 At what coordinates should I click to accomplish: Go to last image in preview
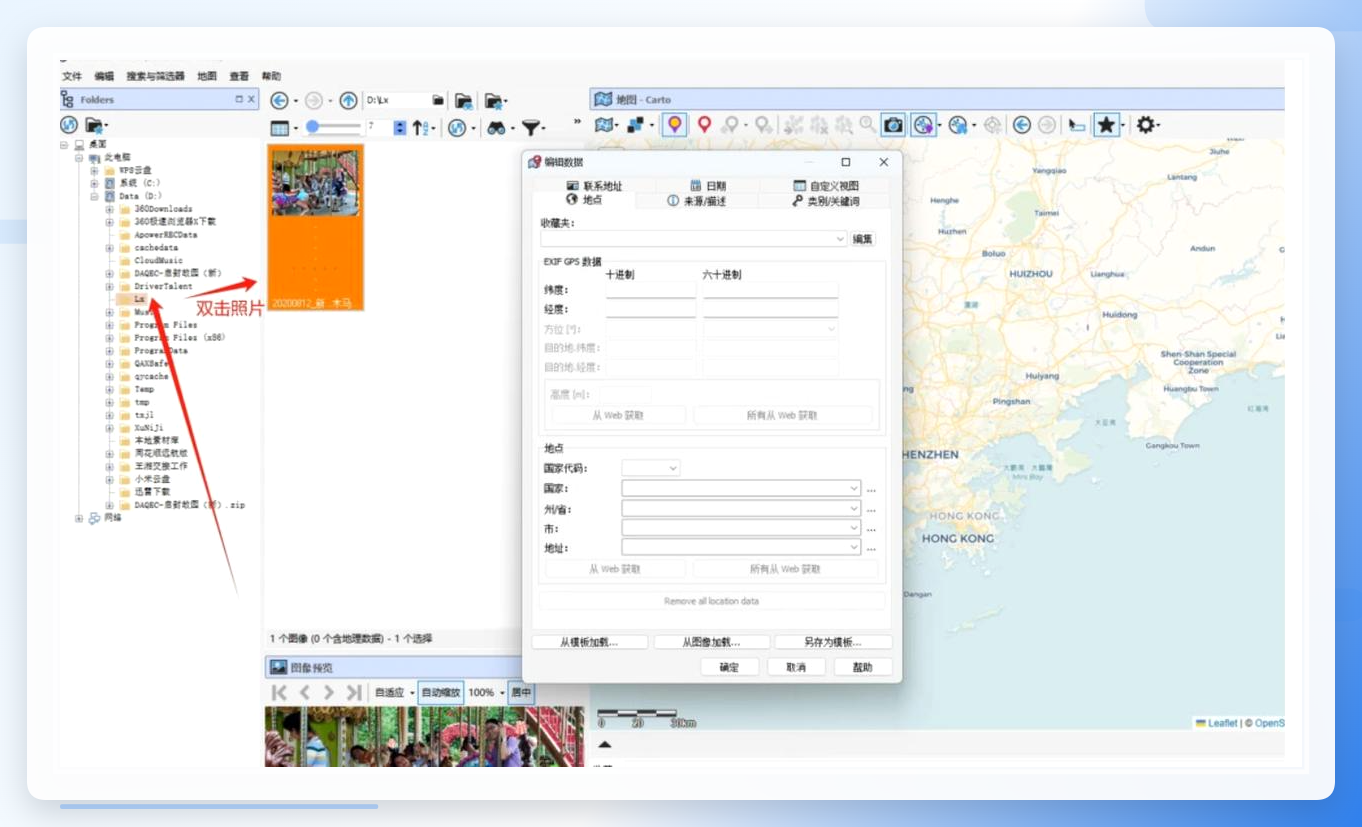[353, 692]
